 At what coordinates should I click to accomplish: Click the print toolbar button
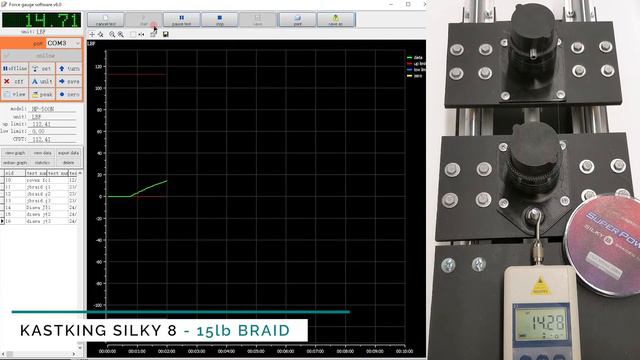[298, 20]
